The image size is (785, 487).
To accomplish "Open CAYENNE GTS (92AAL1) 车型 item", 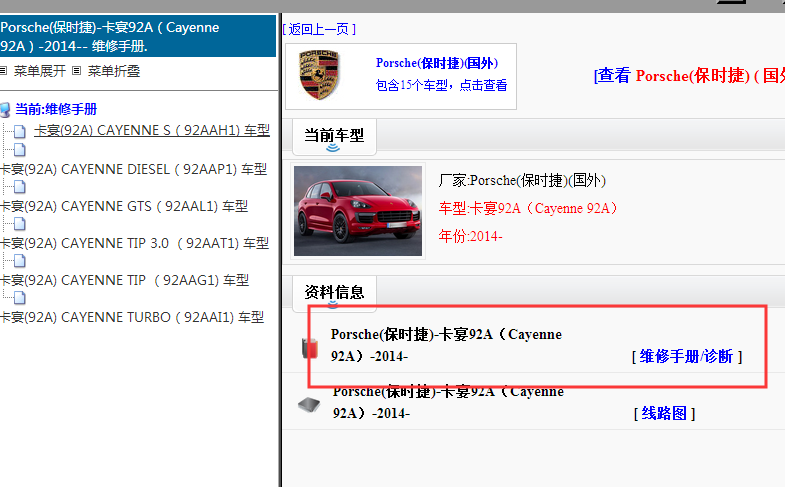I will pyautogui.click(x=124, y=206).
